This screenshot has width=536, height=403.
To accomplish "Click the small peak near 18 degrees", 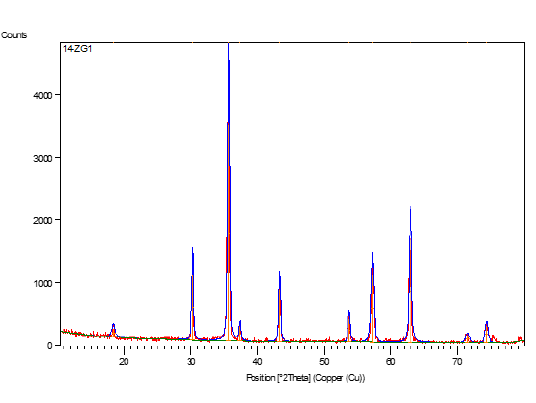I will point(113,330).
